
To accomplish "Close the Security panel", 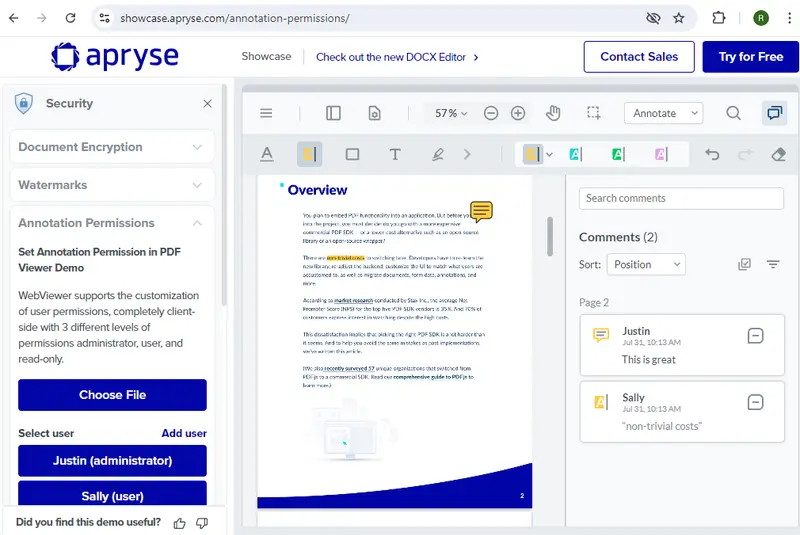I will [x=207, y=104].
